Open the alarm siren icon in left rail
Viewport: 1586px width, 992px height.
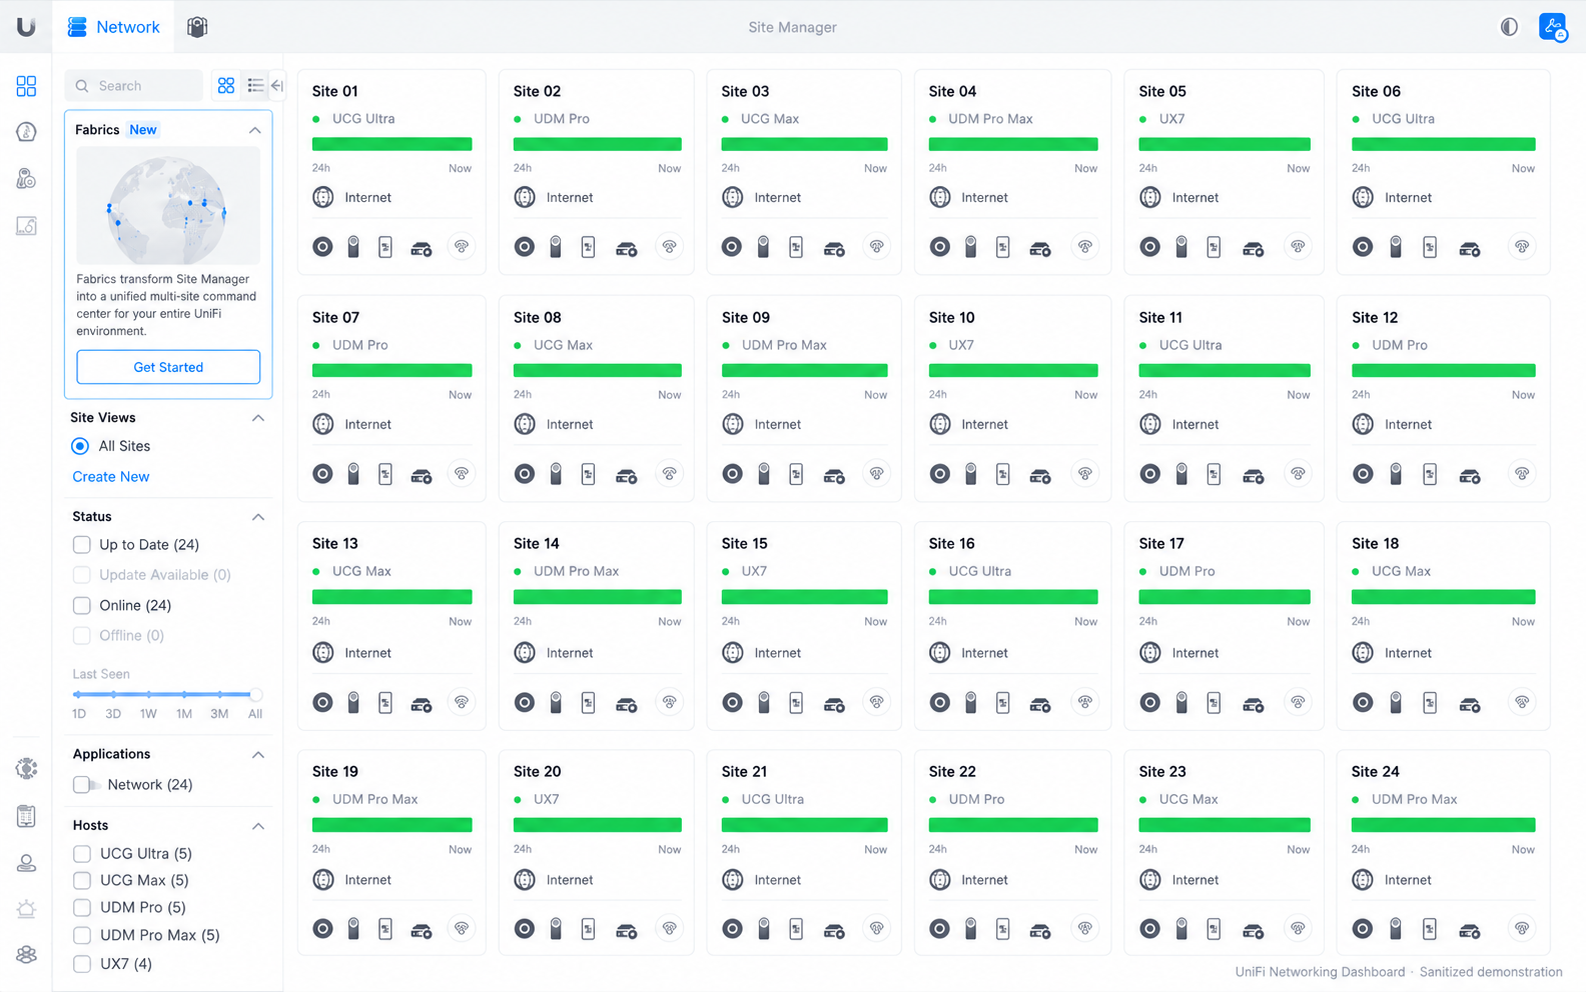pos(26,909)
